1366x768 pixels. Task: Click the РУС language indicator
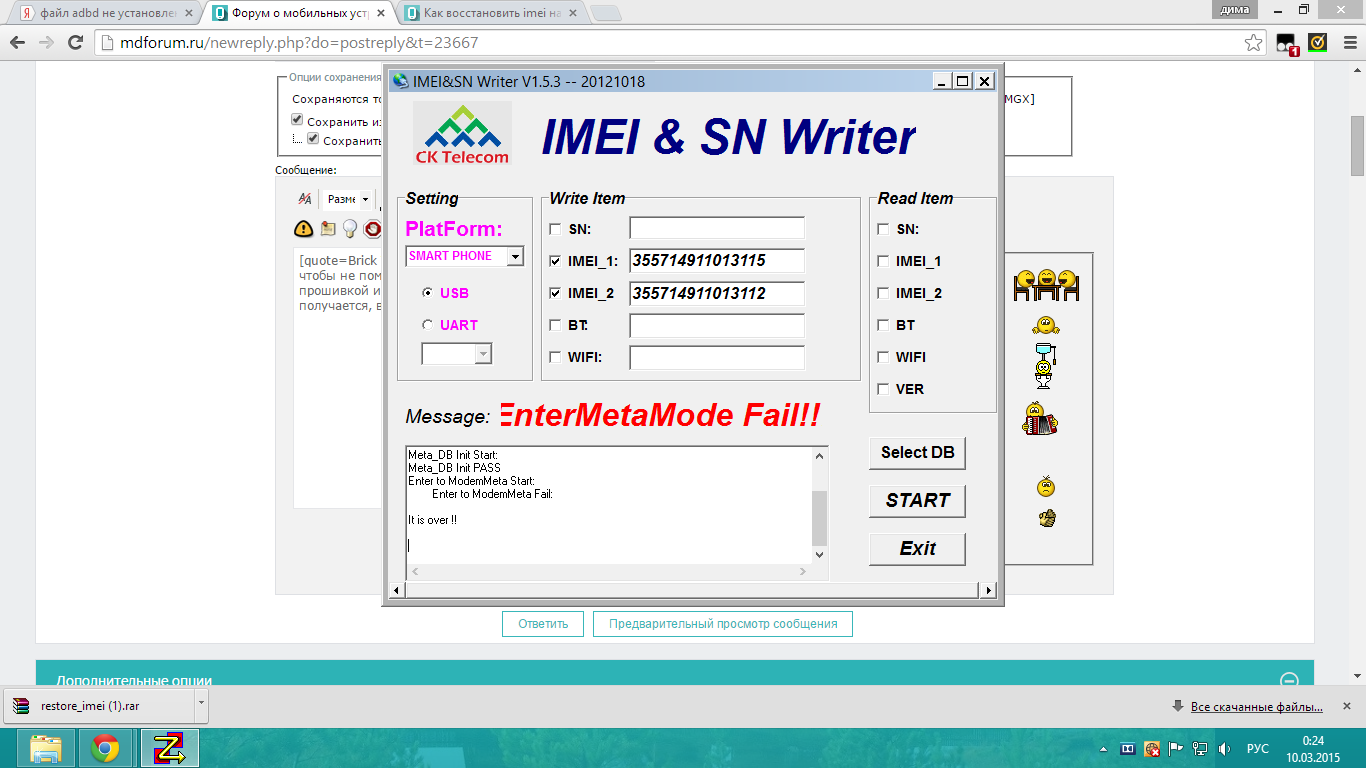(1258, 748)
